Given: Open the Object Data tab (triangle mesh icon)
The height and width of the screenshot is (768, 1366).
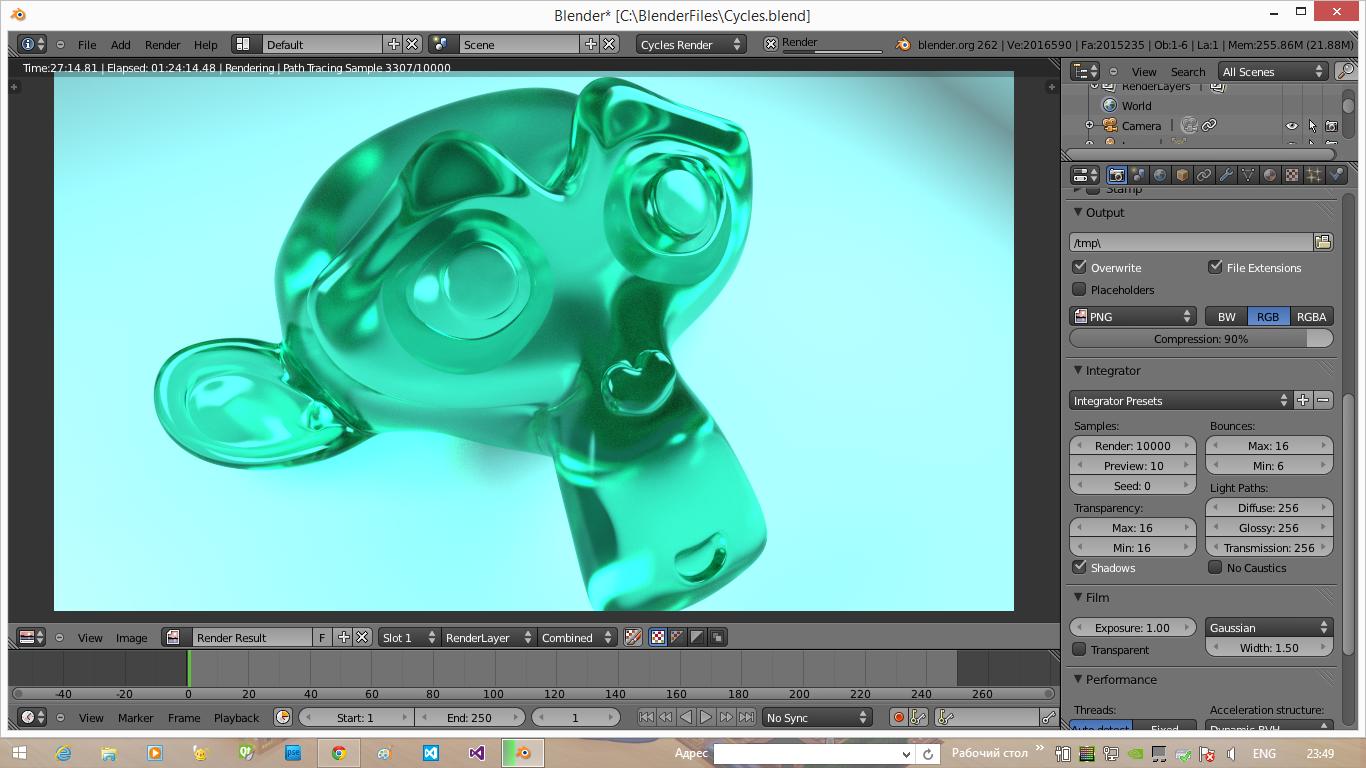Looking at the screenshot, I should tap(1248, 175).
